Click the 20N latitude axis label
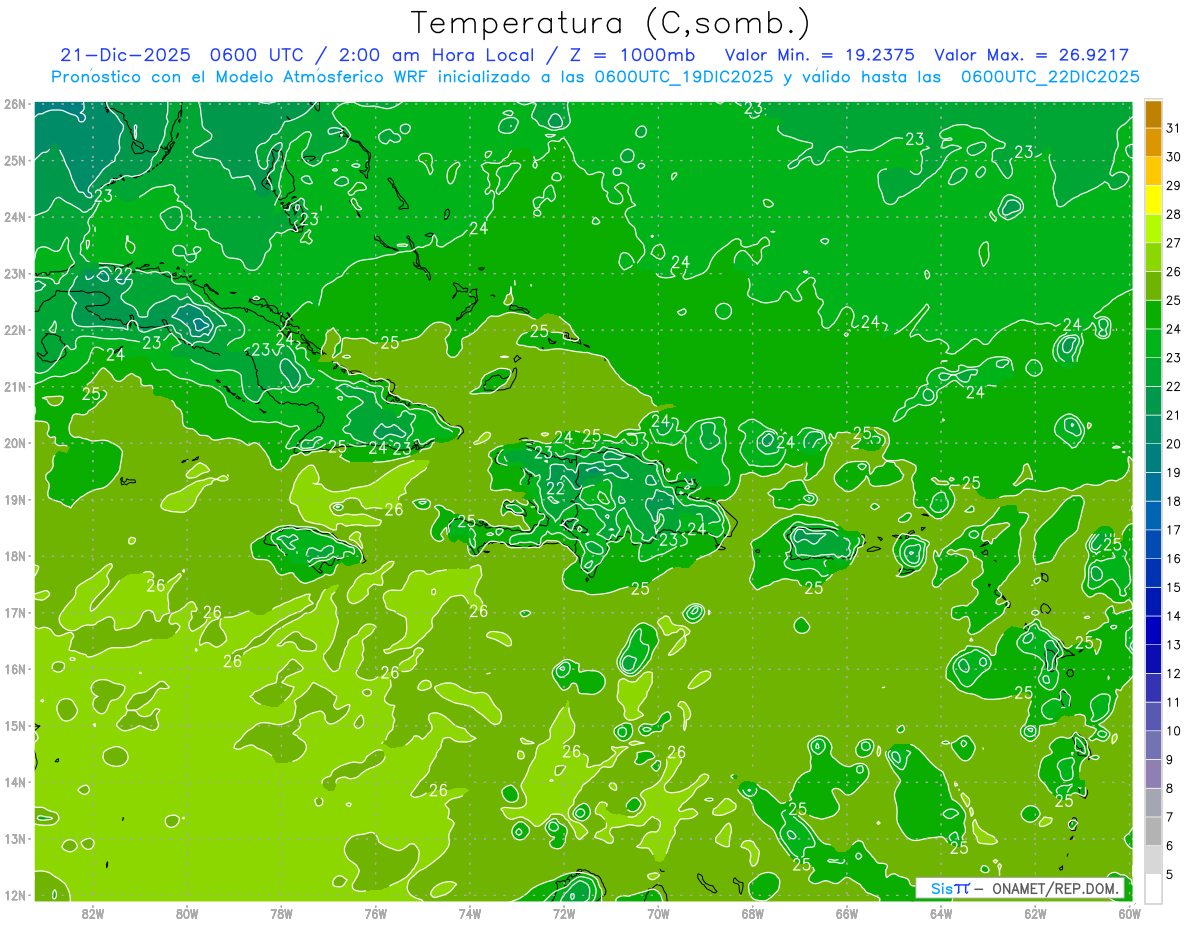 (x=14, y=443)
